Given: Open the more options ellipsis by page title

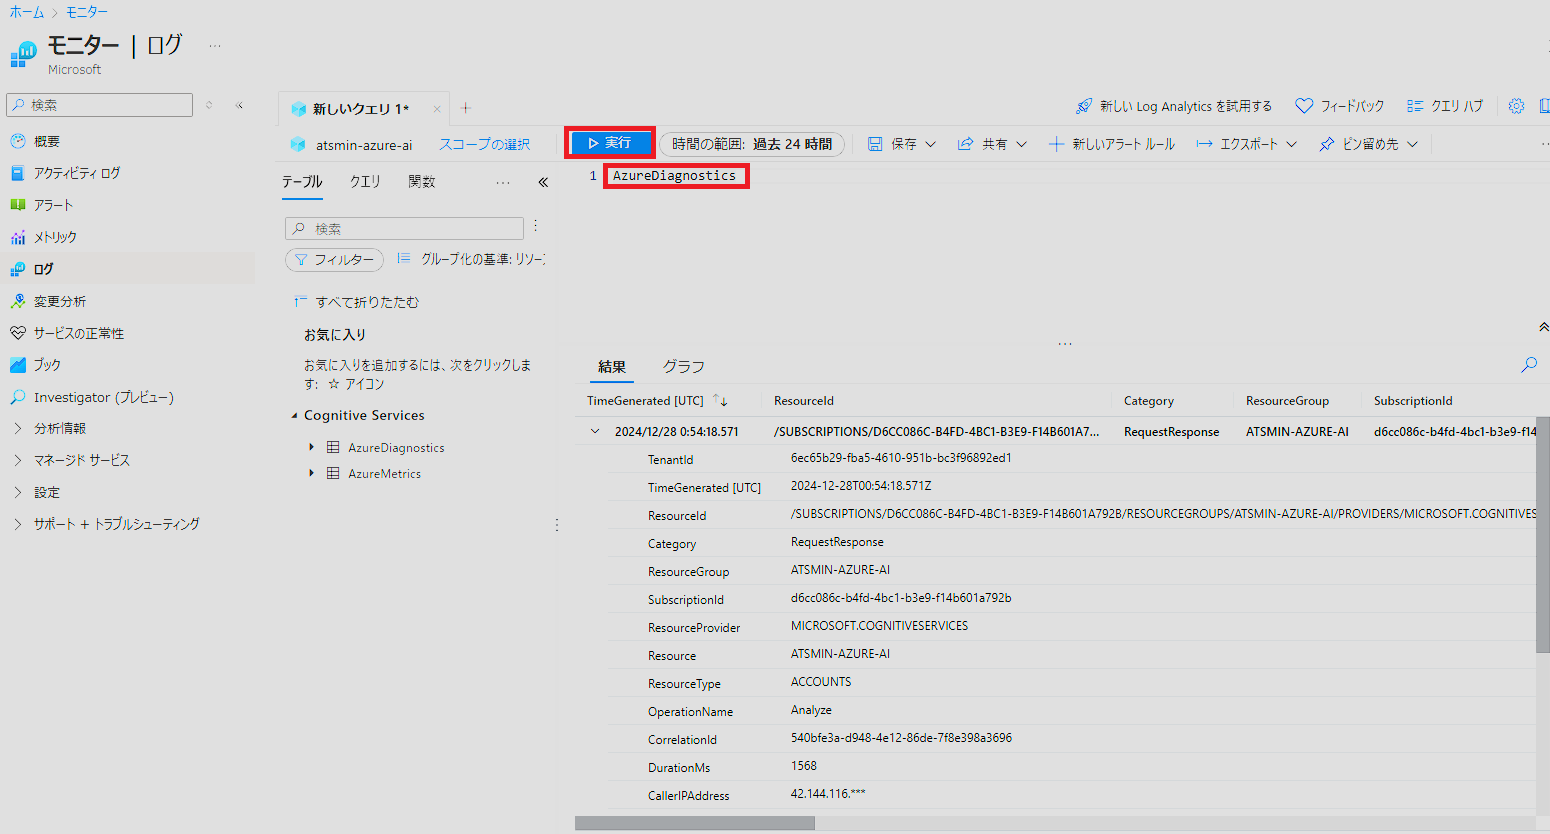Looking at the screenshot, I should coord(215,46).
